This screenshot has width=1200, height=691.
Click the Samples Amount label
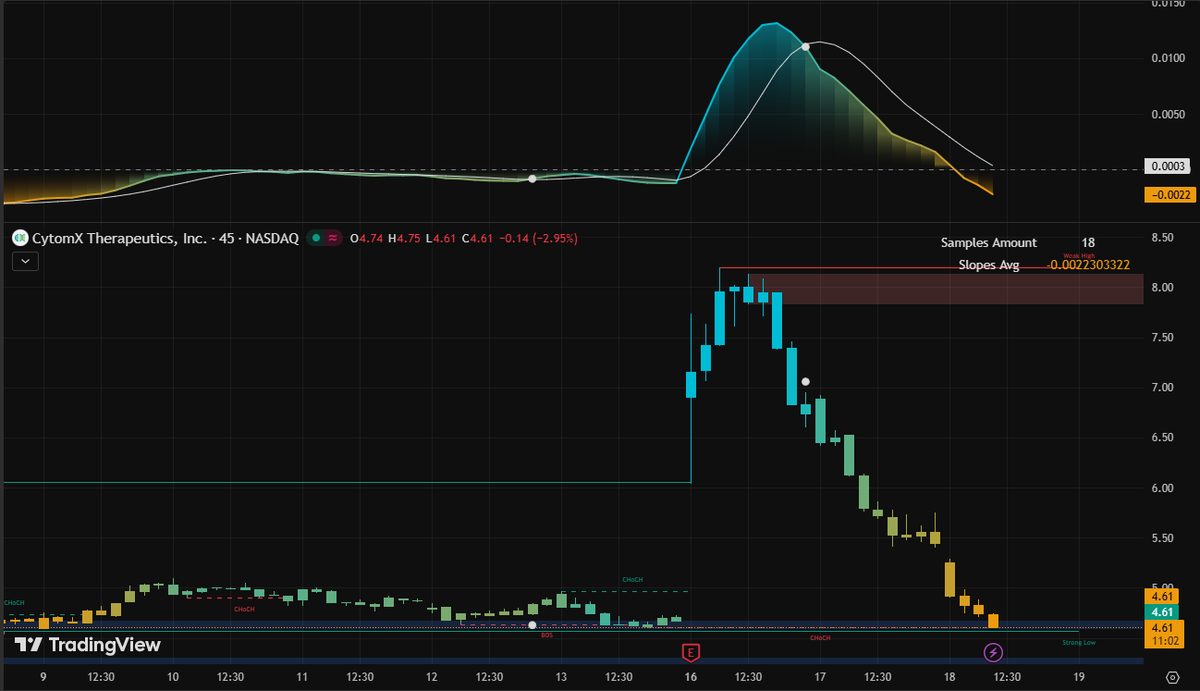point(989,243)
